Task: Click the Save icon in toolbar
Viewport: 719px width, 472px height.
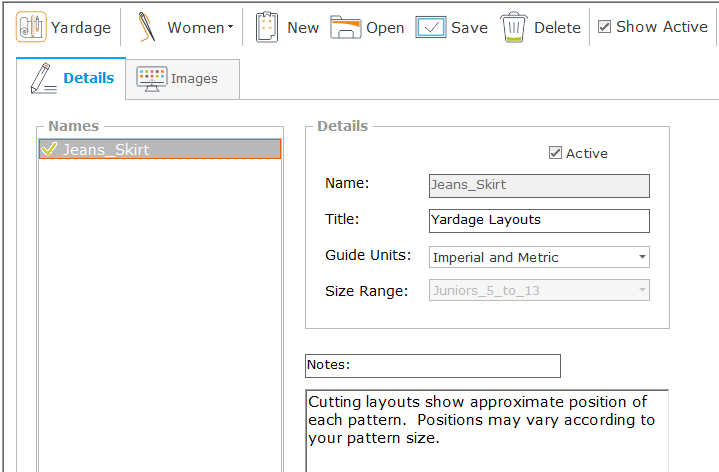Action: (x=430, y=27)
